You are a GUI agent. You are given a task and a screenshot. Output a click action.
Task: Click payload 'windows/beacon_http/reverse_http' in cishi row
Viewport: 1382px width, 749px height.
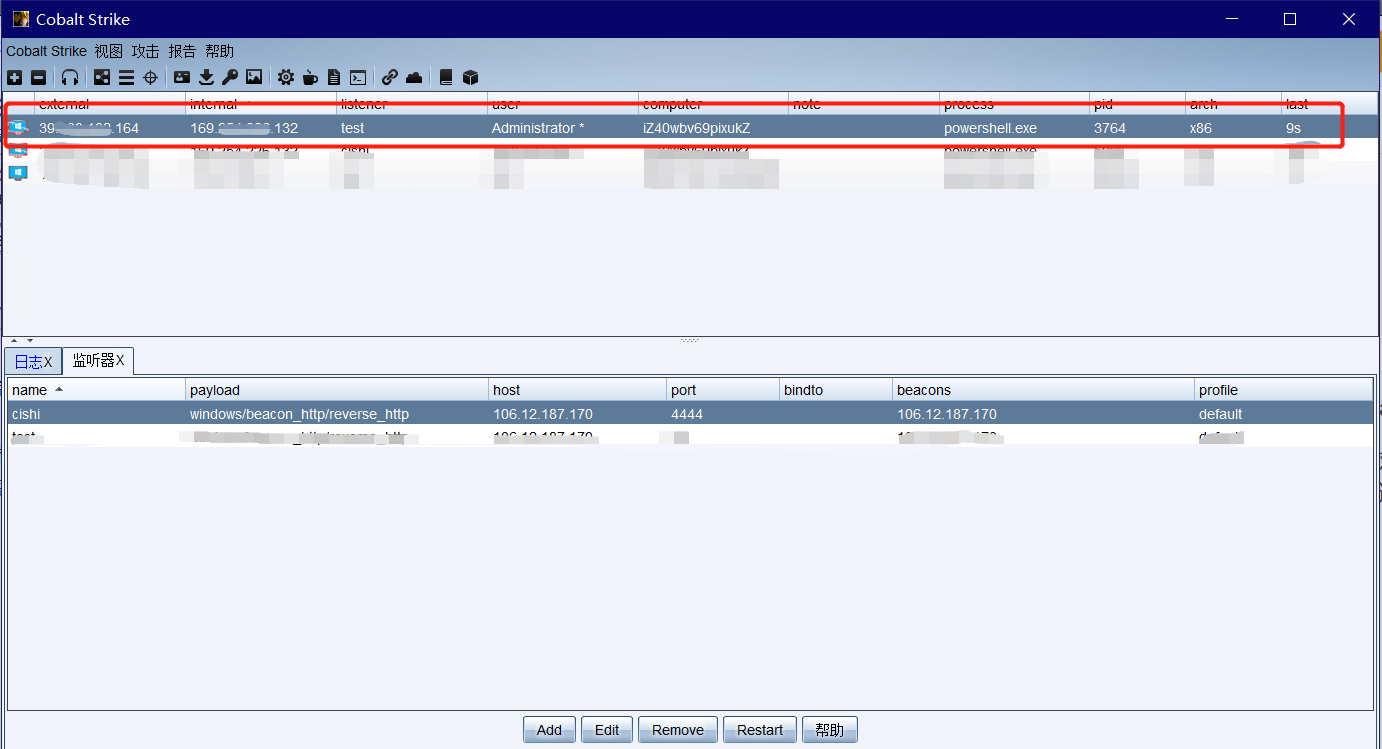[x=299, y=414]
